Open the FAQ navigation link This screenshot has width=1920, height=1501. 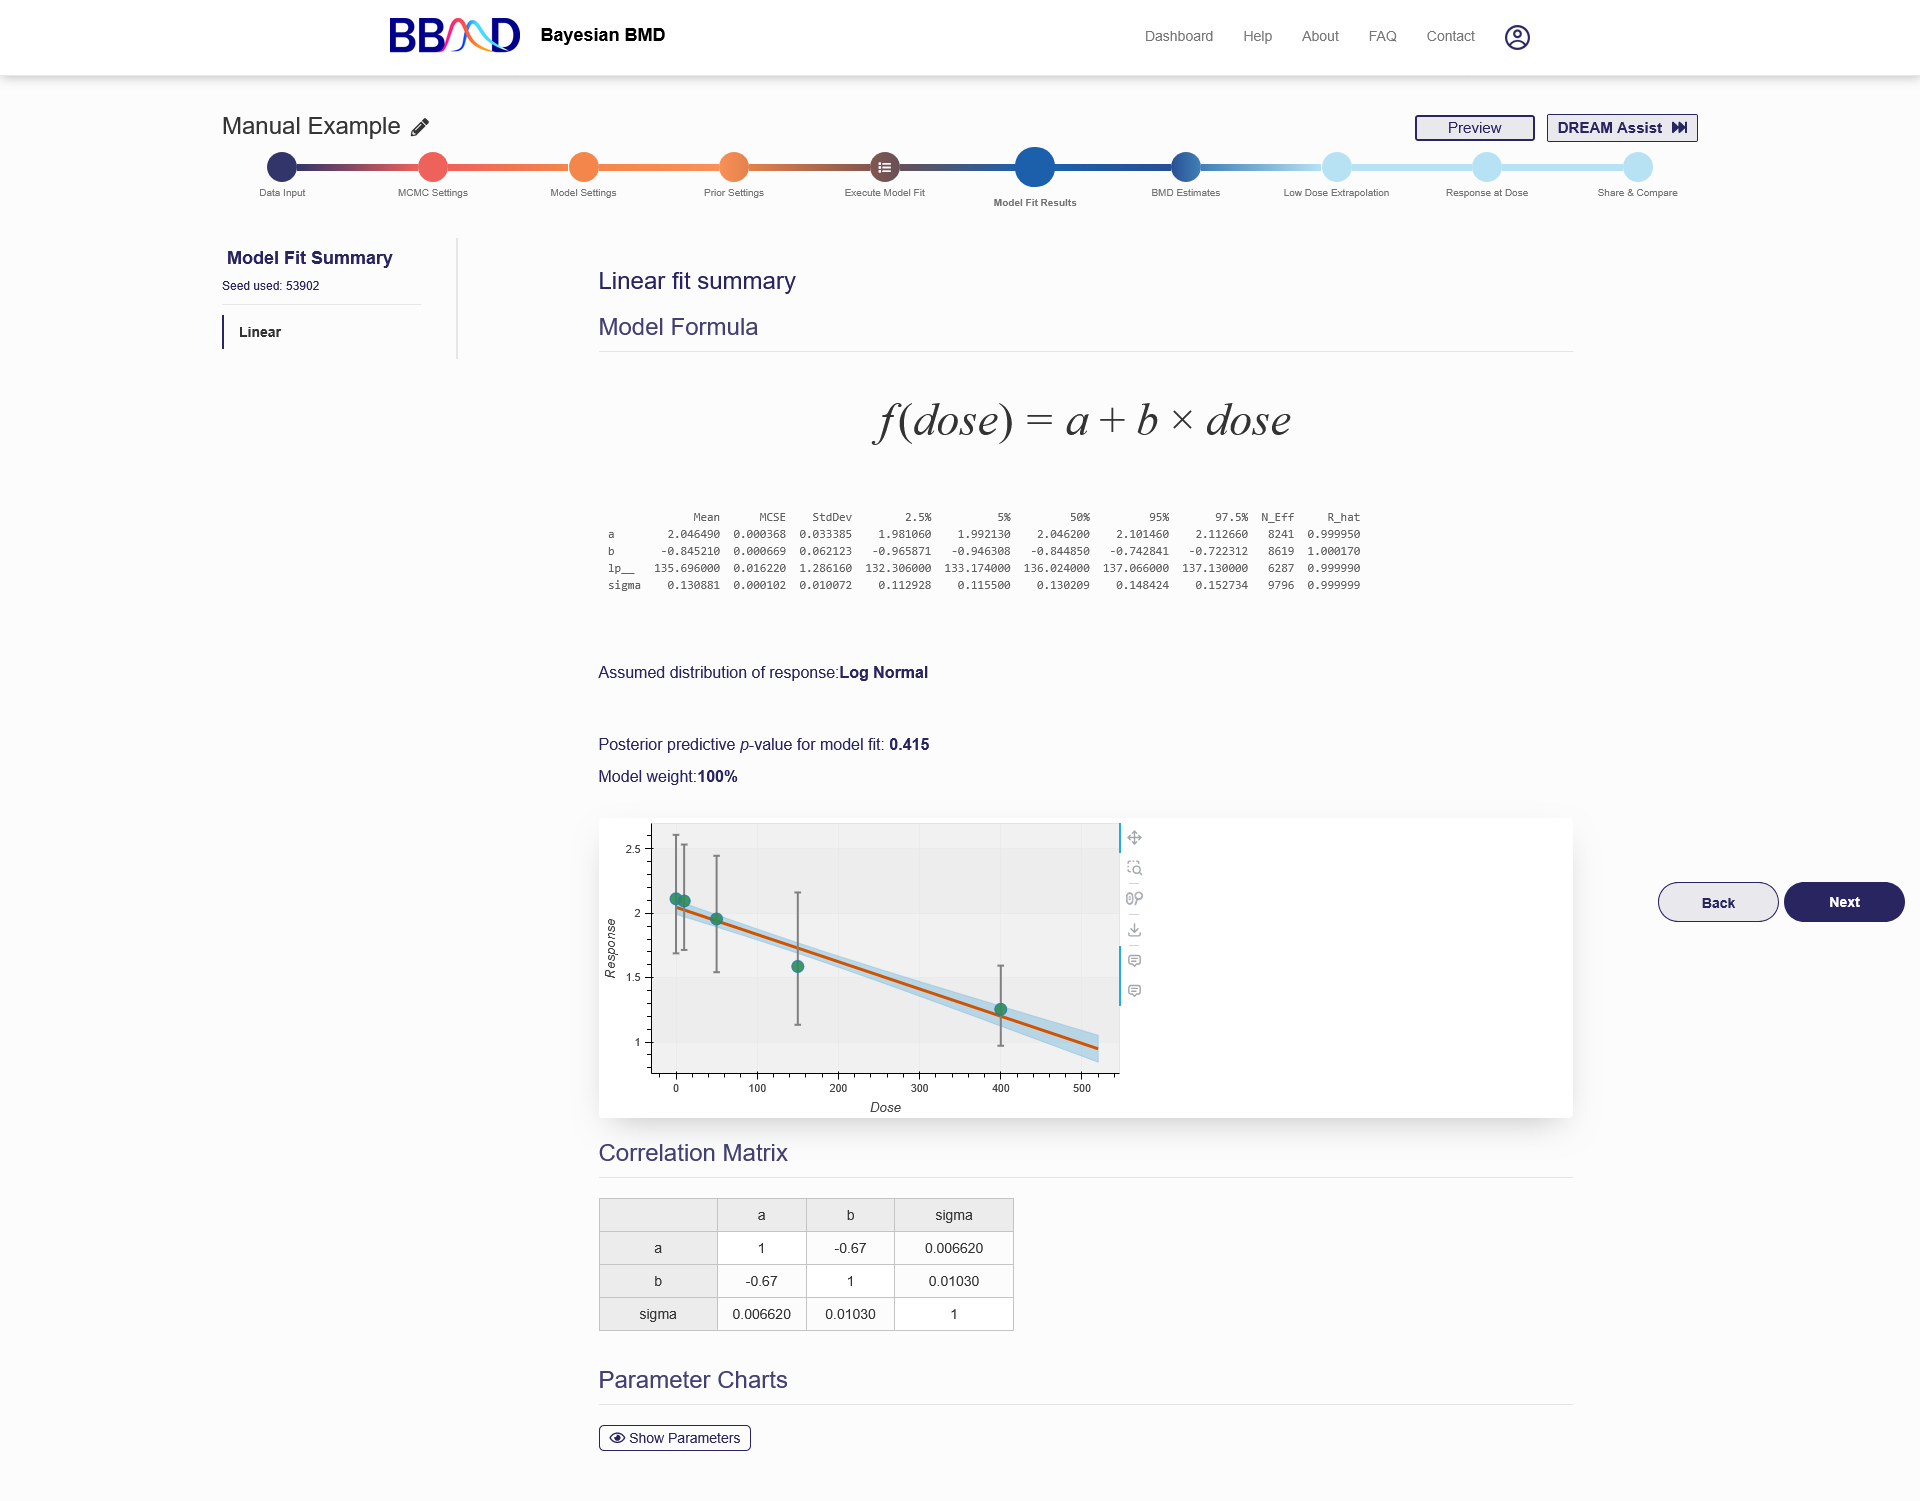pos(1382,36)
